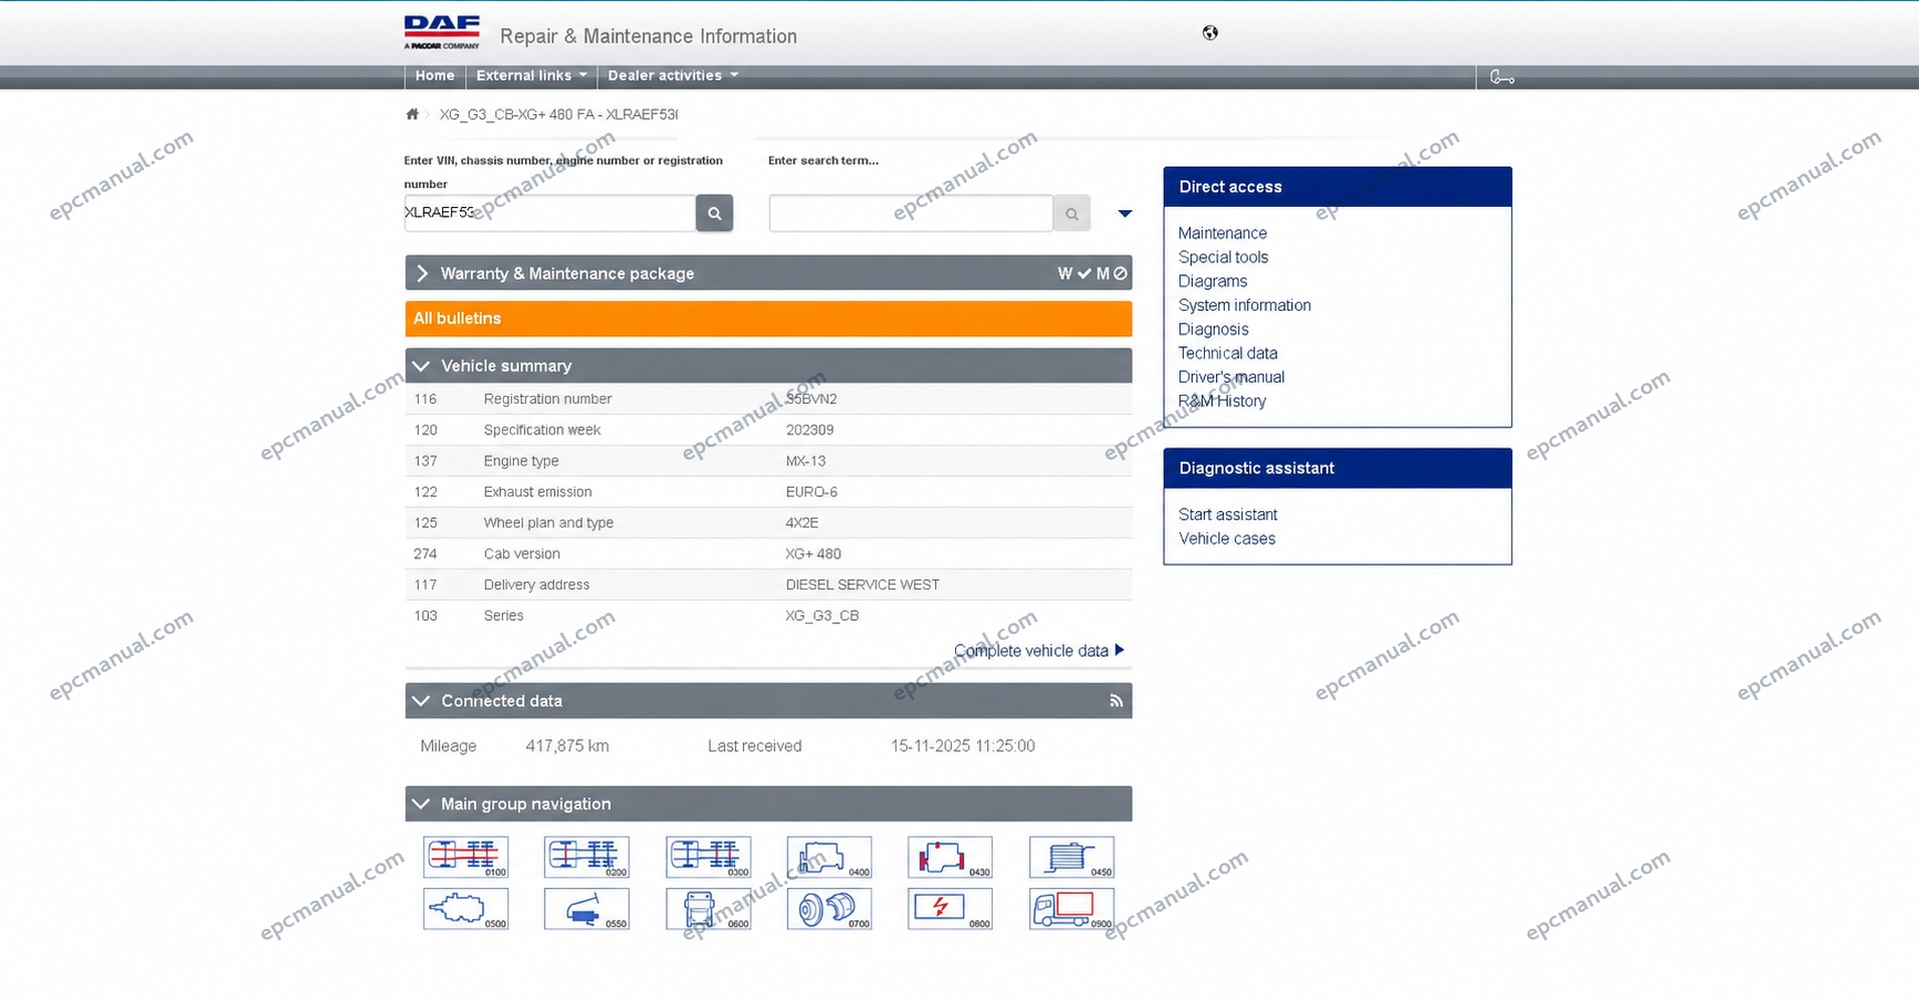Open main group 0550 clutch pedal icon
1919x1002 pixels.
coord(587,909)
